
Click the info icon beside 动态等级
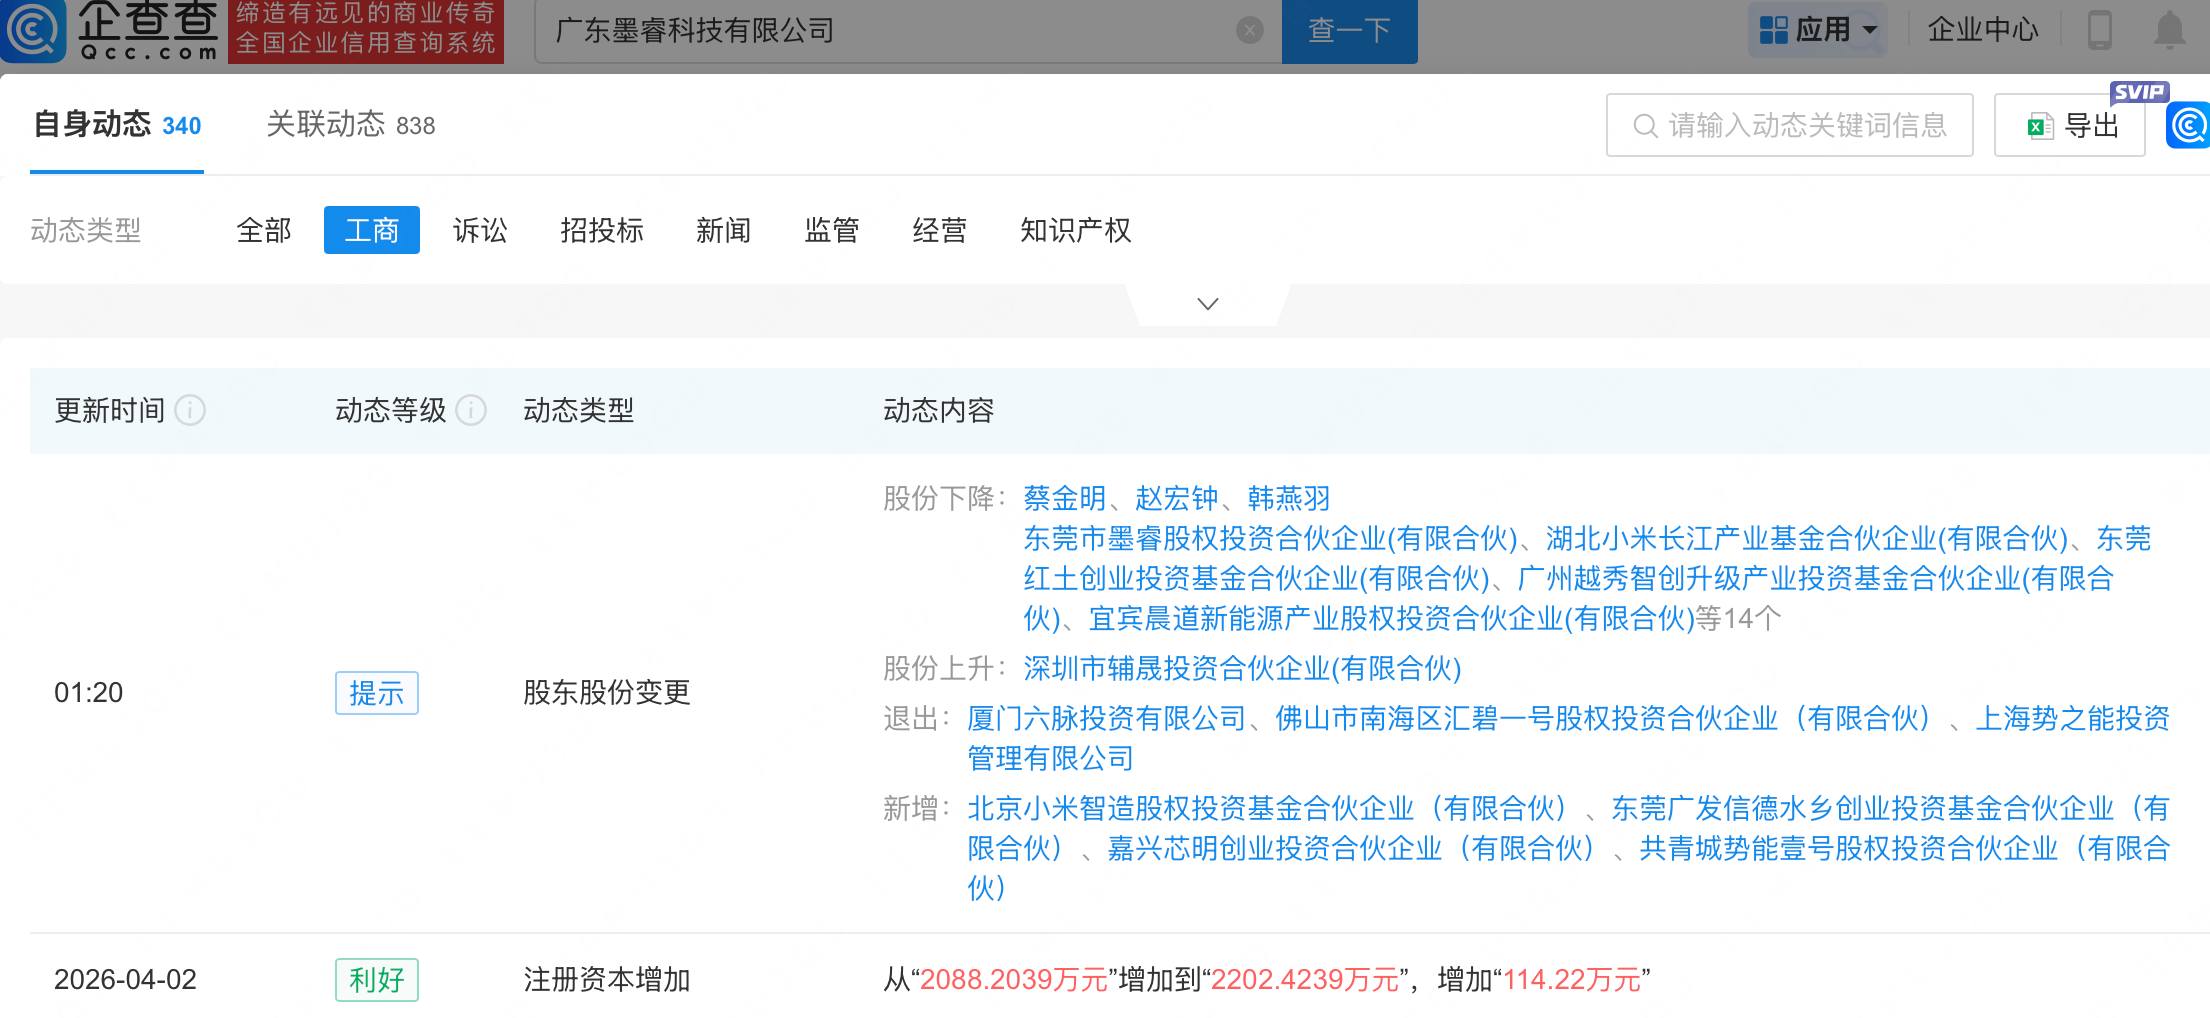pos(471,410)
